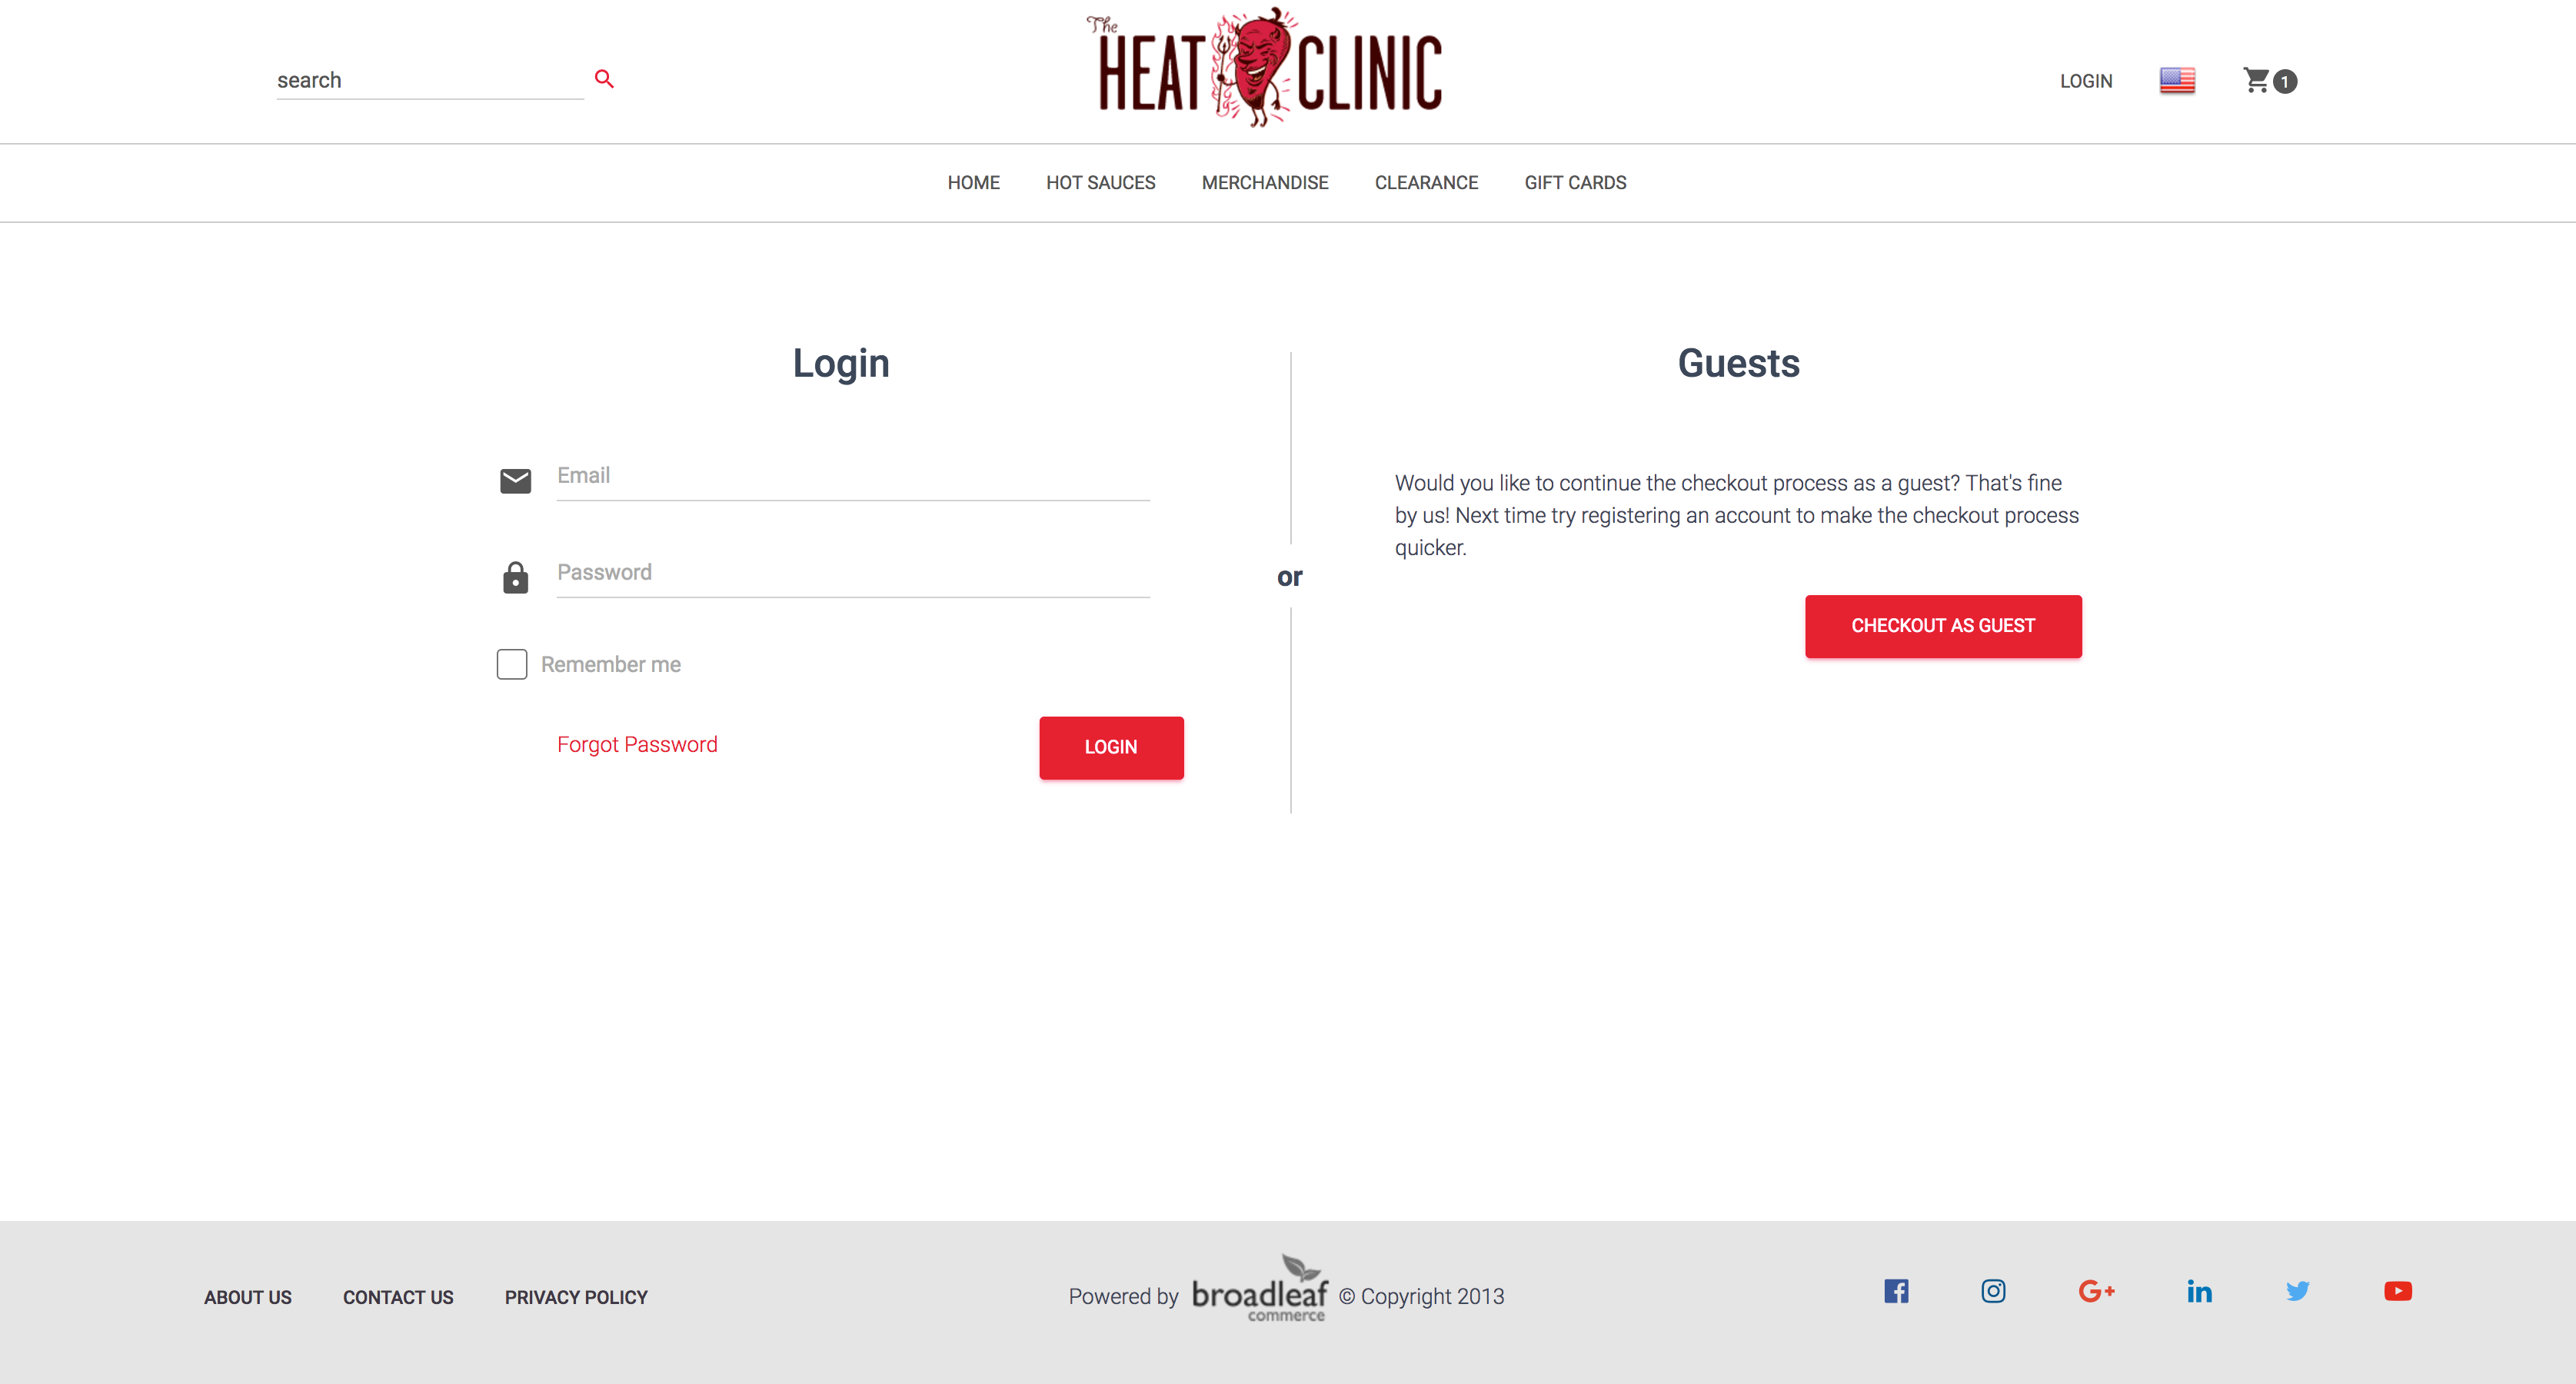Screen dimensions: 2576x1384
Task: Click CHECKOUT AS GUEST button
Action: click(1942, 624)
